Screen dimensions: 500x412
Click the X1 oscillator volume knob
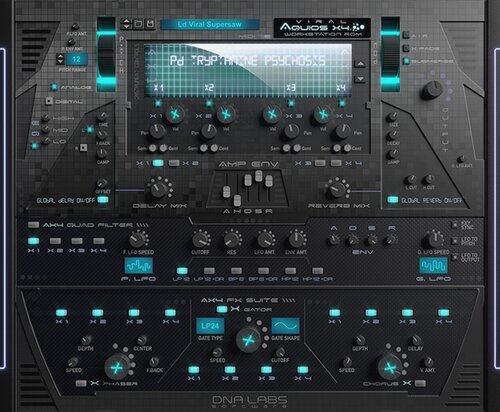tap(175, 115)
